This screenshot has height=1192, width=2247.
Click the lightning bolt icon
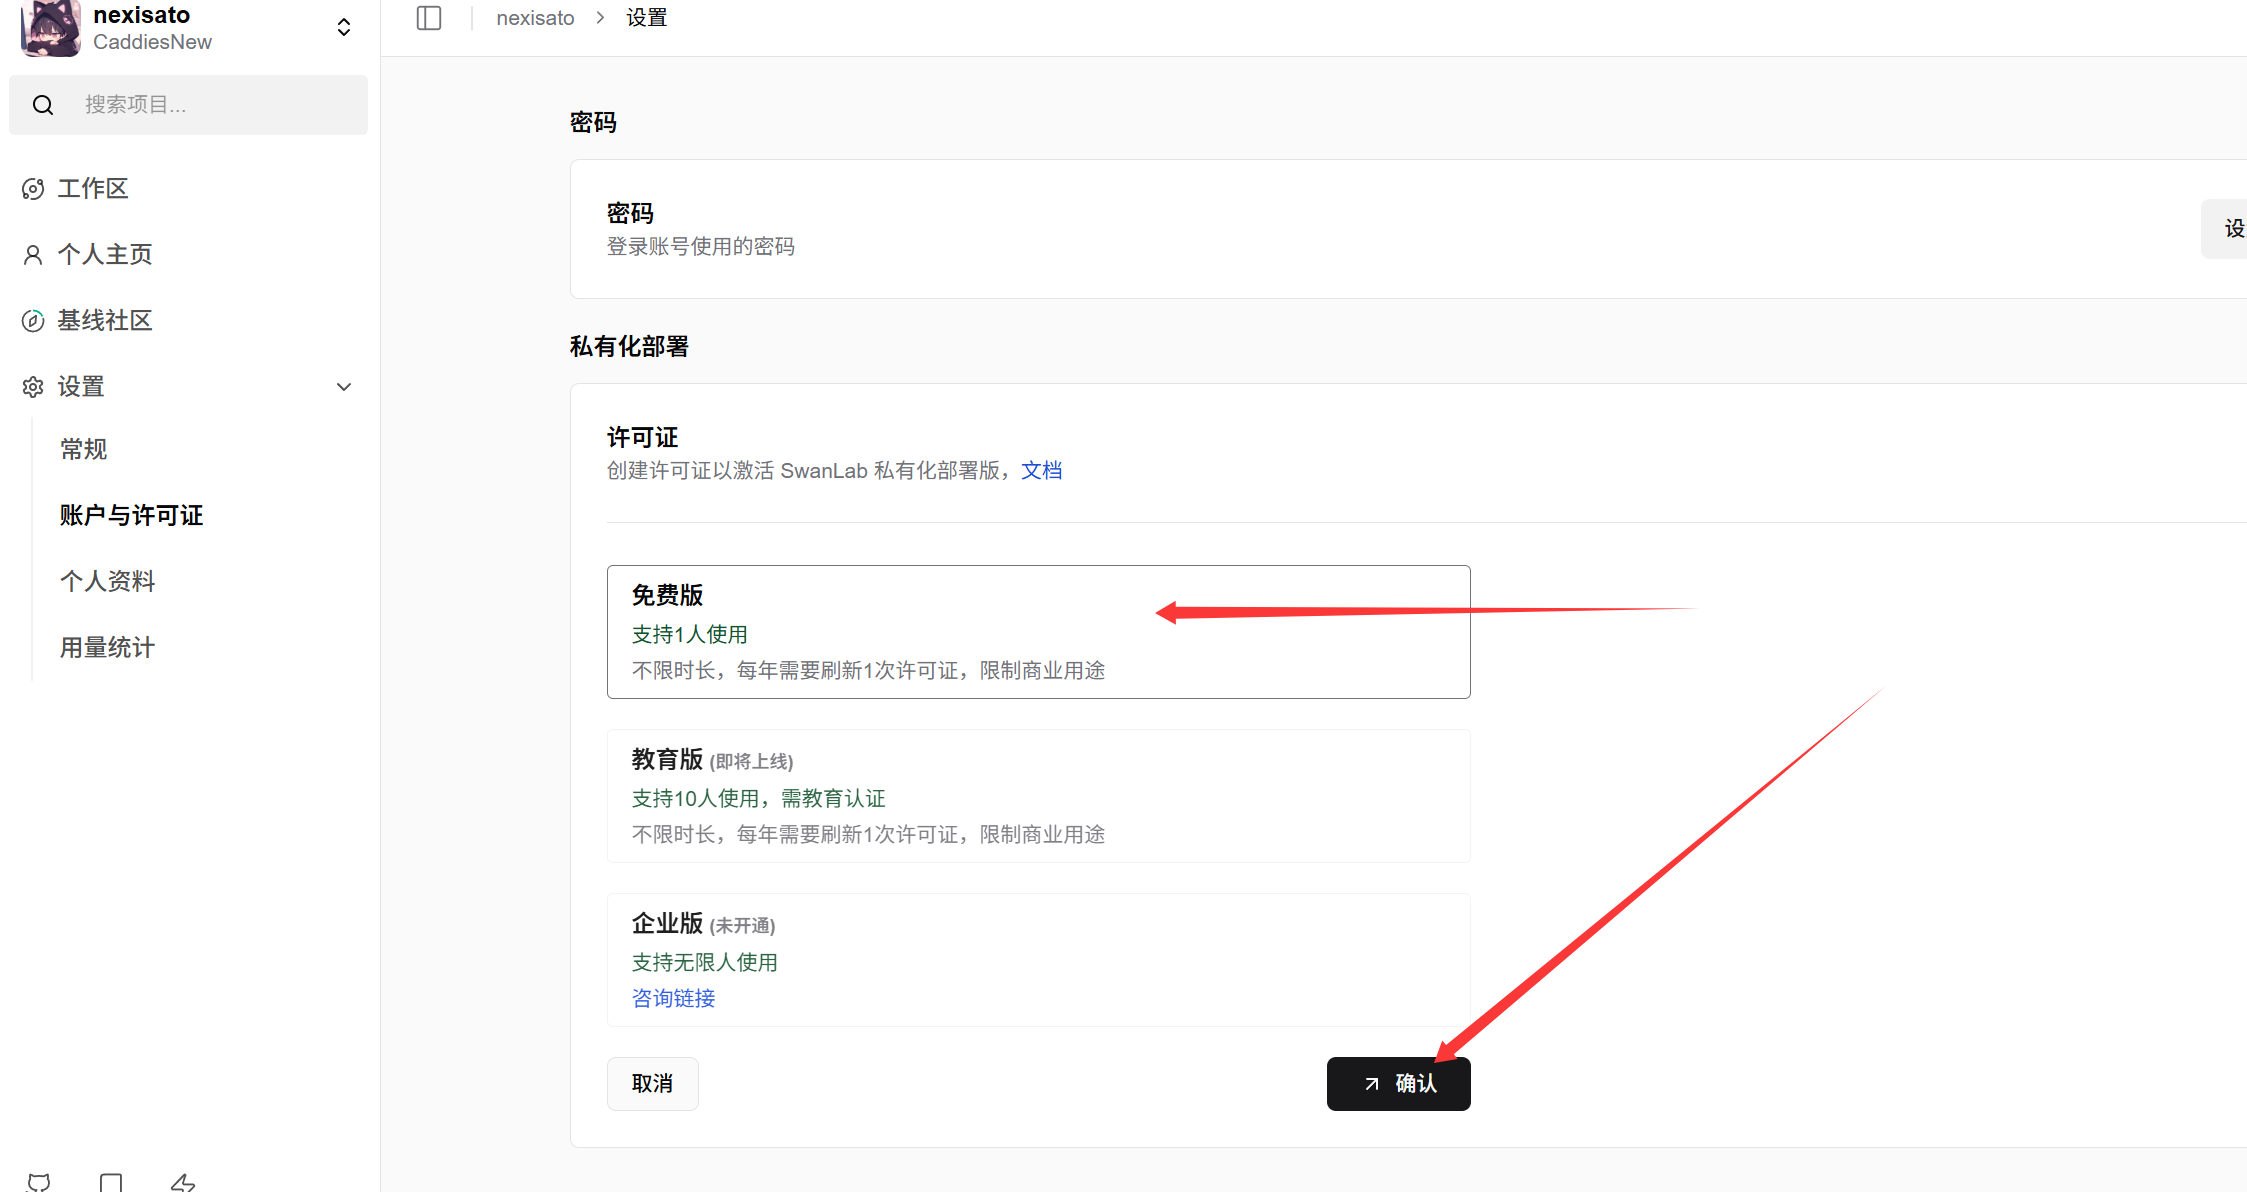click(183, 1182)
